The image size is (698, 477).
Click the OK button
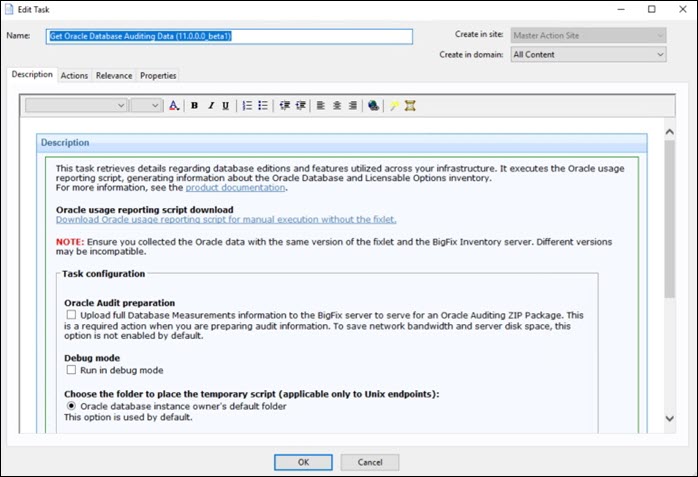click(303, 462)
